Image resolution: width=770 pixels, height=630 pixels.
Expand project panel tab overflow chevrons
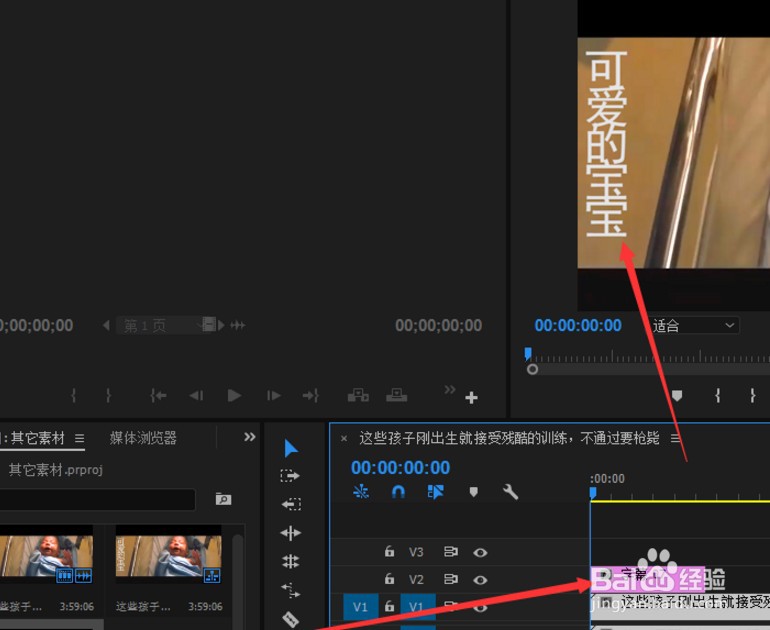click(x=249, y=437)
